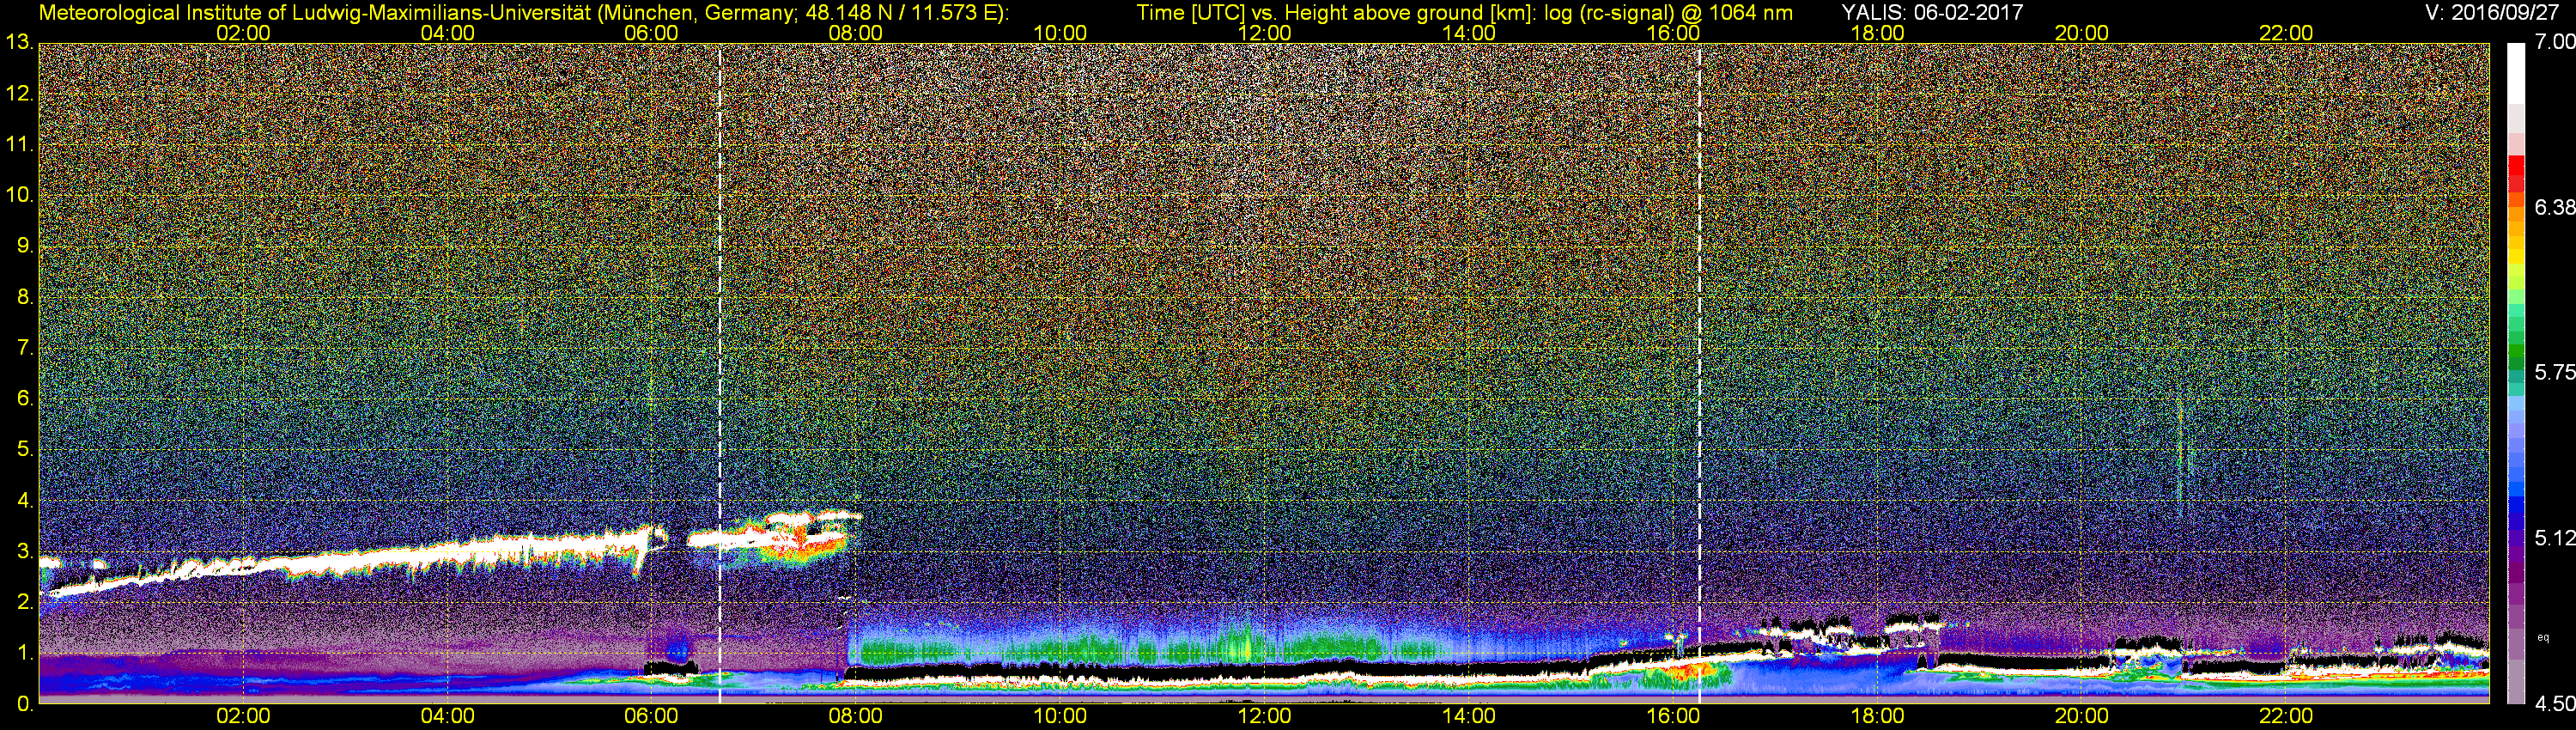Click the 5 km label on the height axis
The height and width of the screenshot is (730, 2576).
(x=22, y=450)
